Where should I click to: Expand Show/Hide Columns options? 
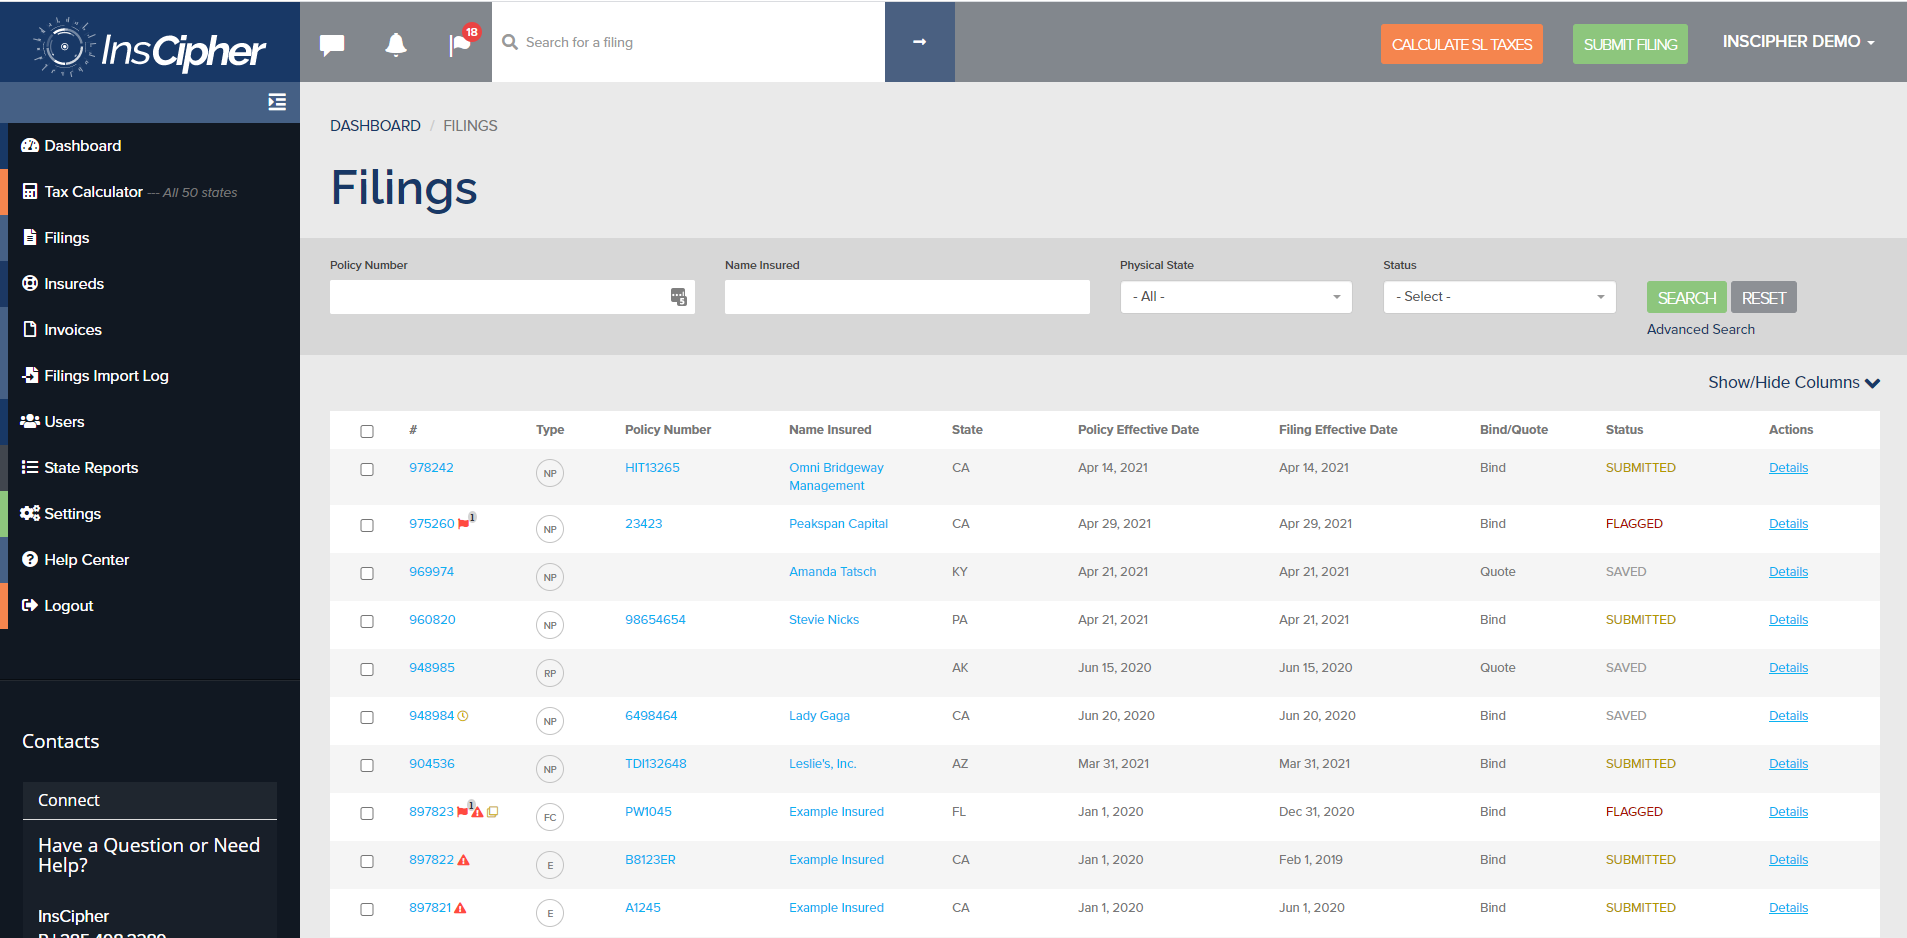1794,383
